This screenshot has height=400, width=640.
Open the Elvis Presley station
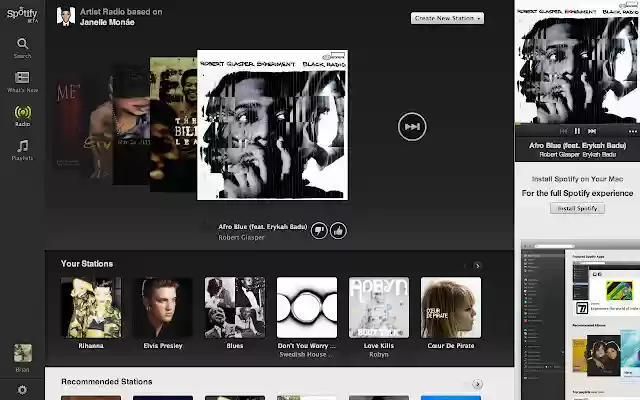[x=162, y=308]
